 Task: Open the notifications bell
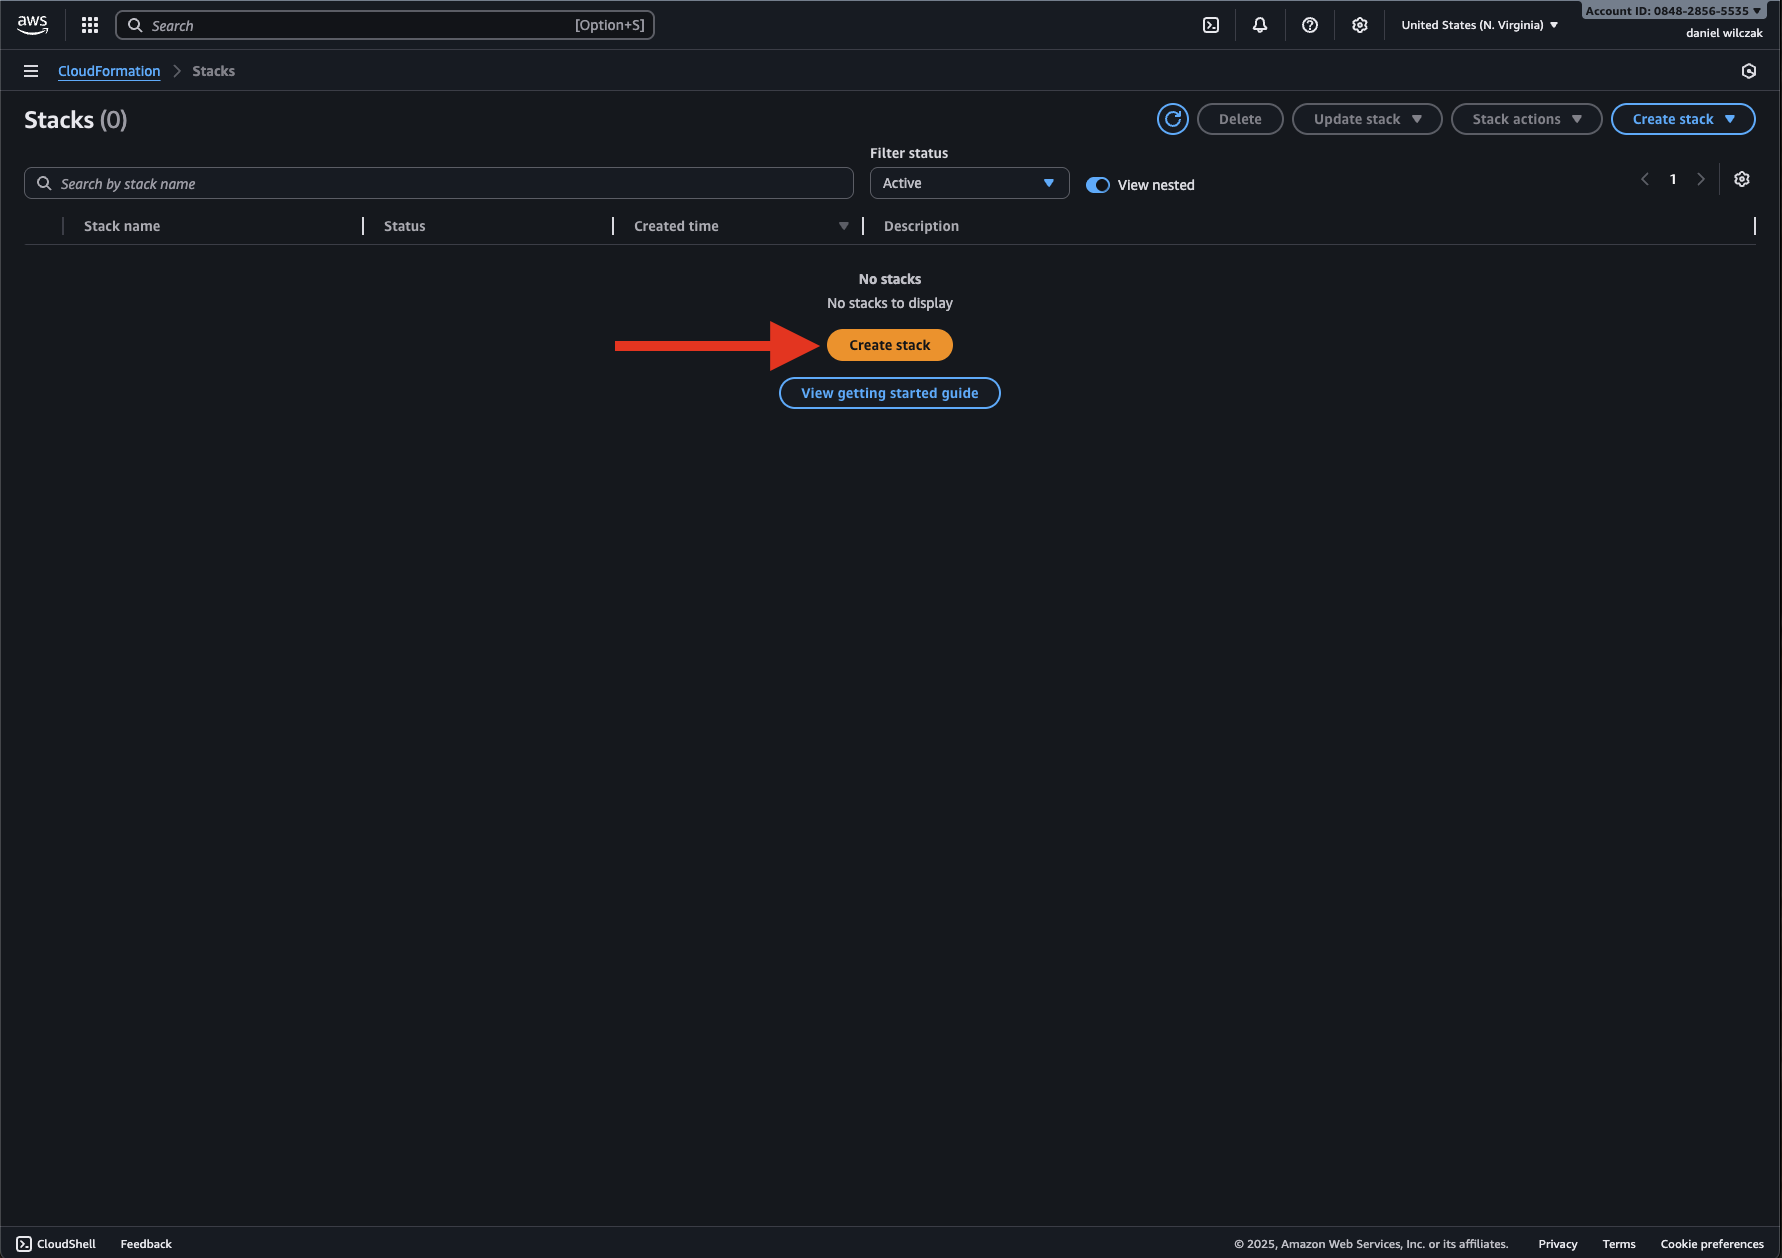pyautogui.click(x=1260, y=25)
